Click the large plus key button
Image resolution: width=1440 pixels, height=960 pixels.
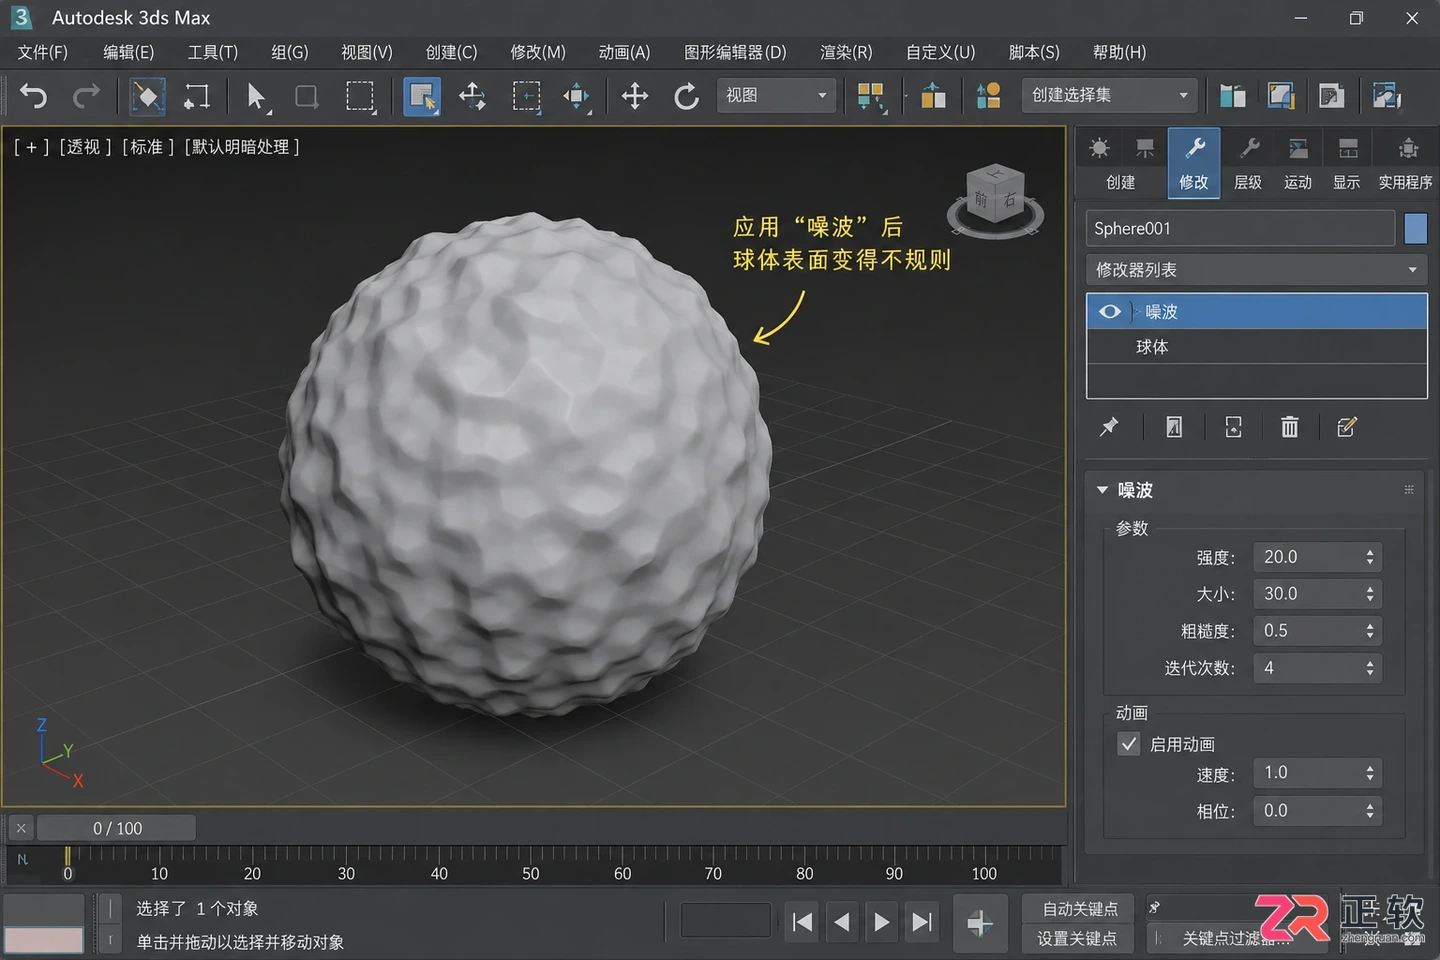(x=979, y=923)
